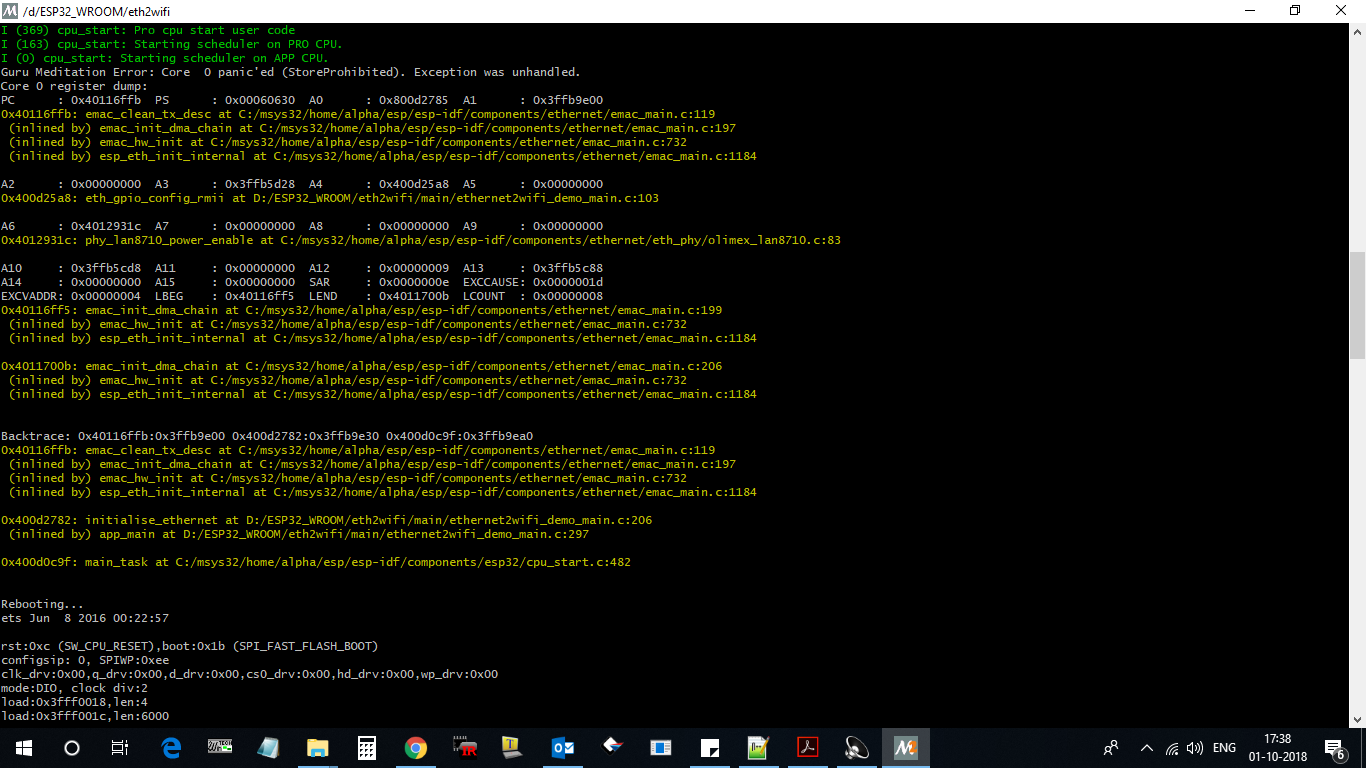Open Task View on the taskbar

pos(120,748)
